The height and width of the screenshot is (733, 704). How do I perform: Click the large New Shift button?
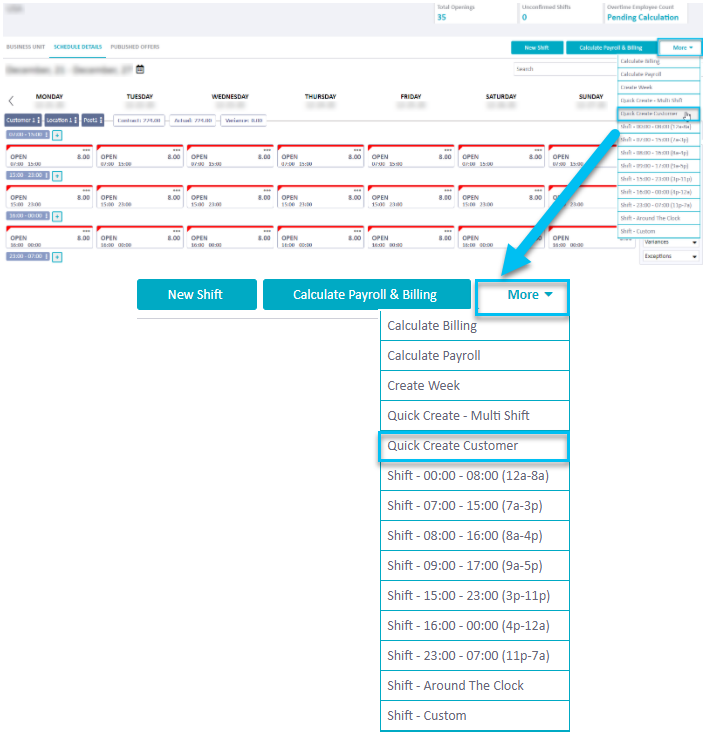coord(196,295)
